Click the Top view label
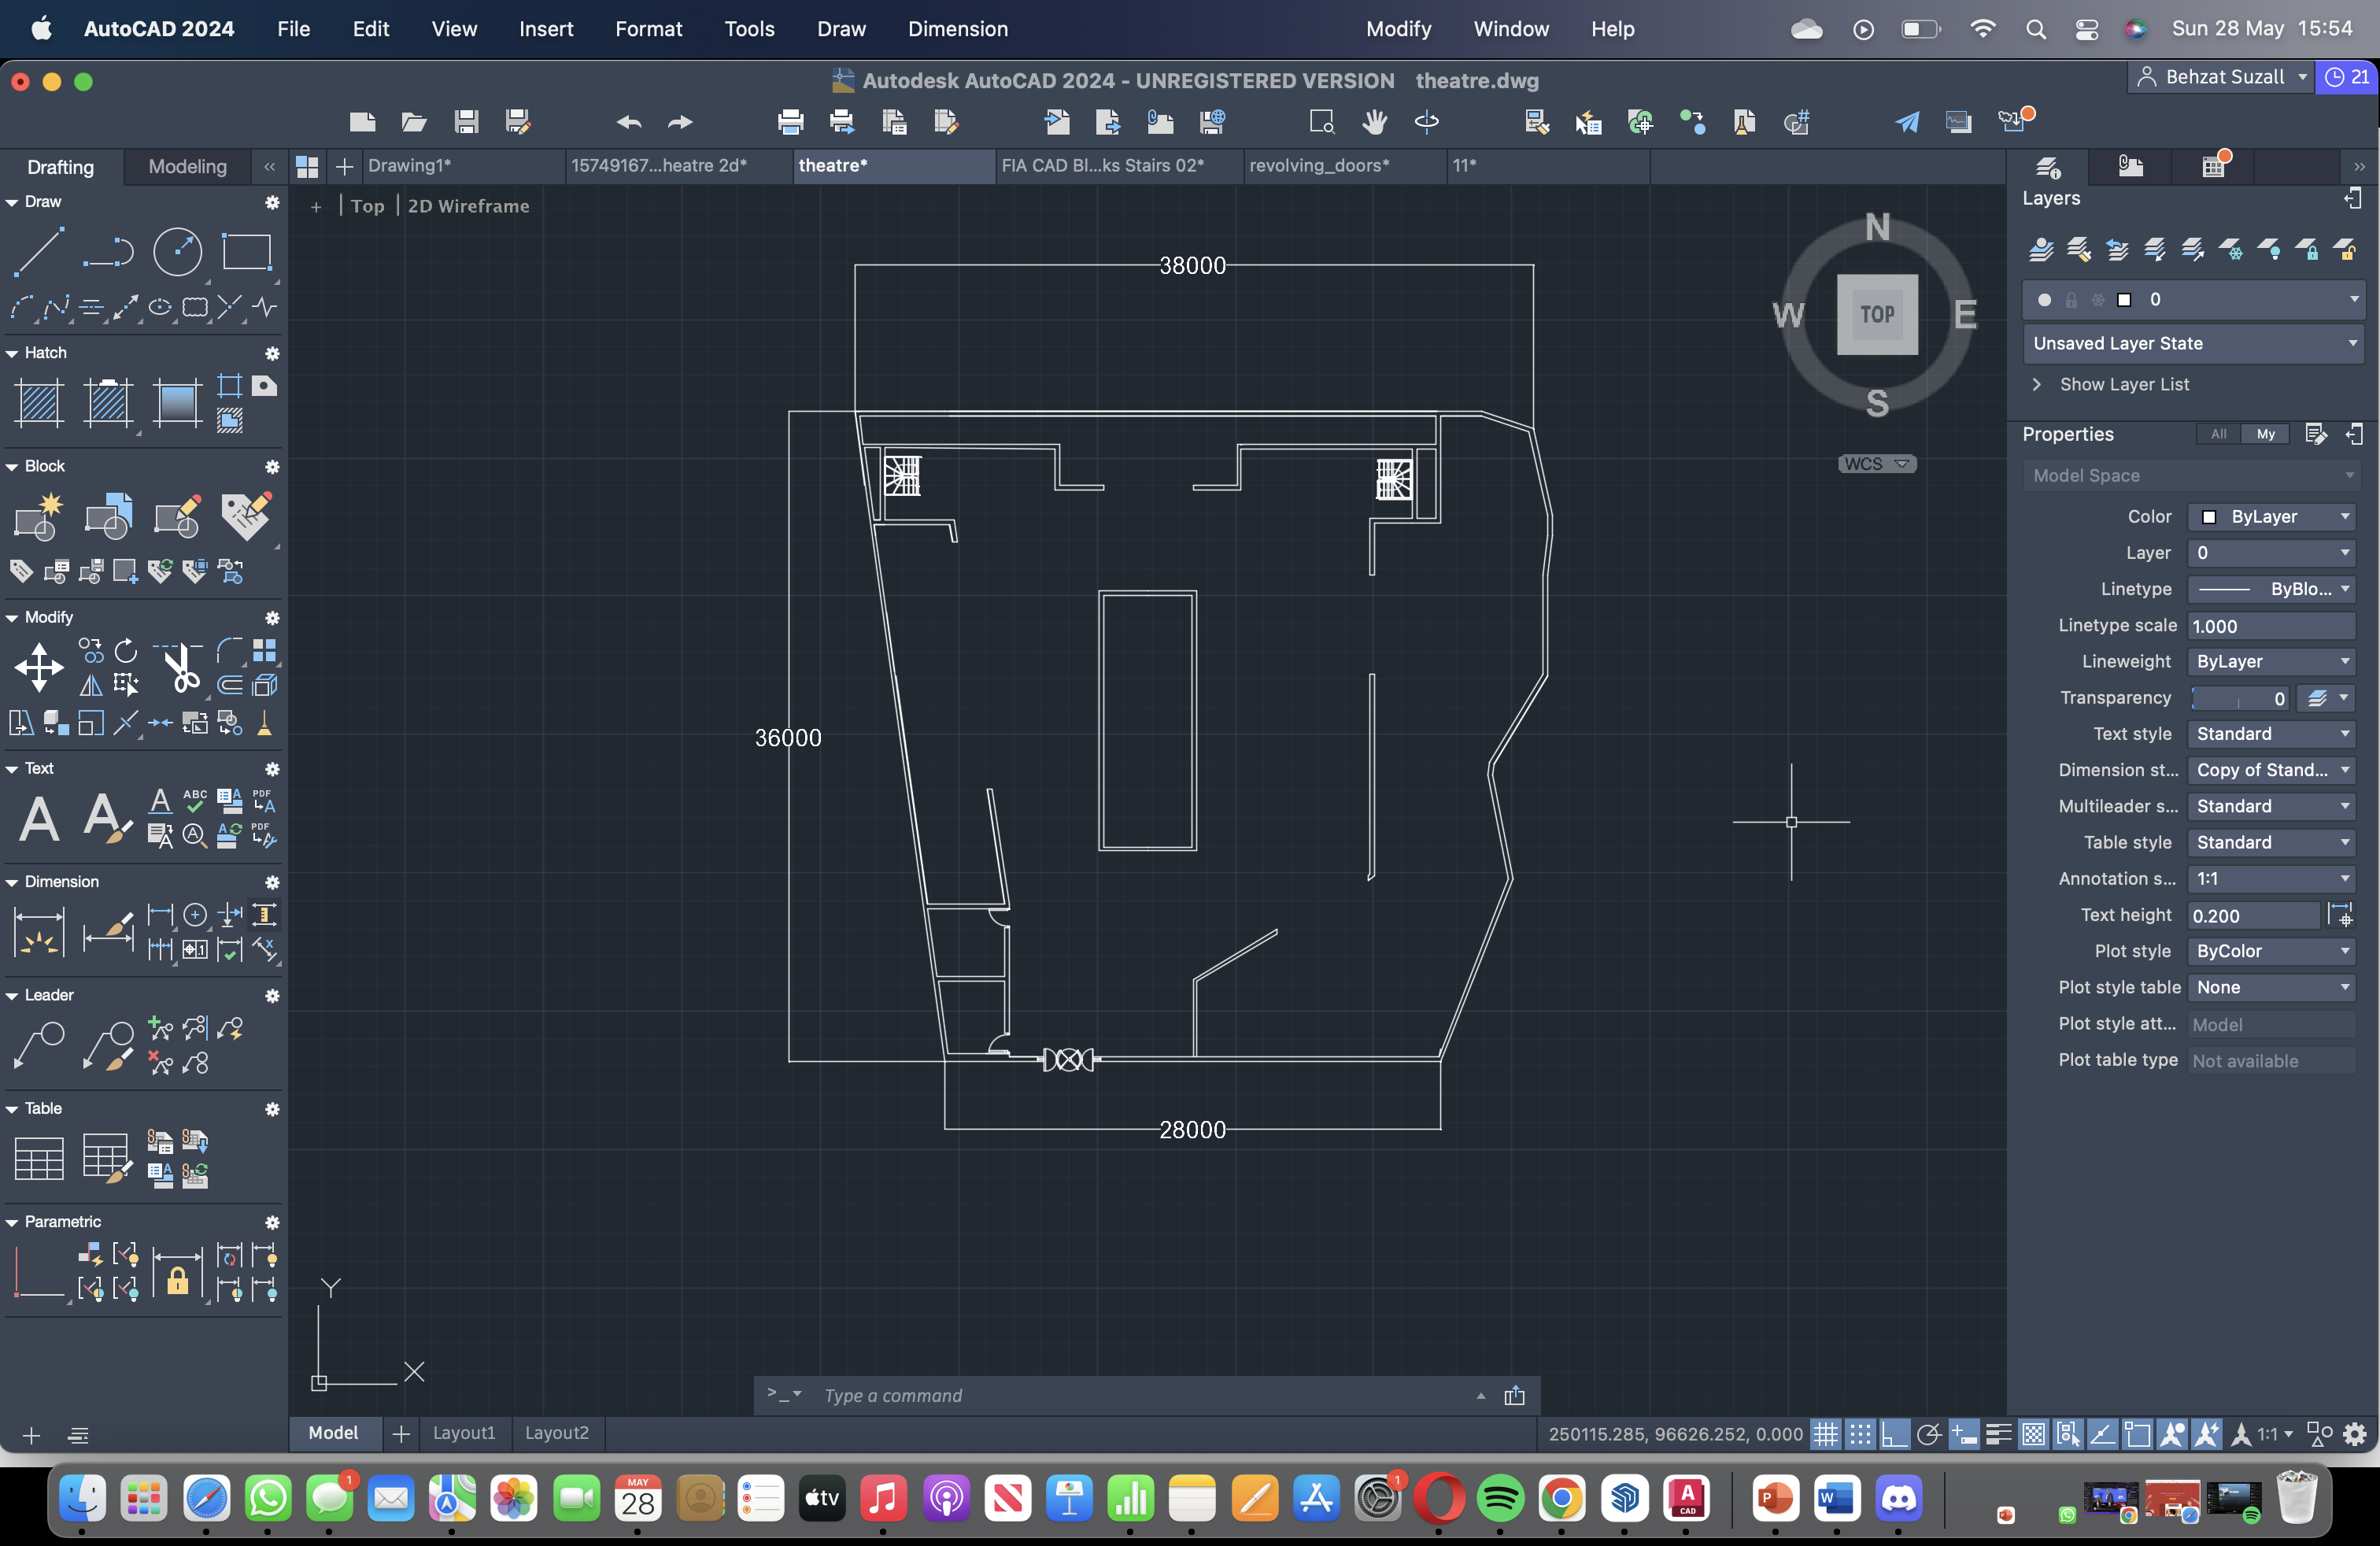 [x=367, y=206]
